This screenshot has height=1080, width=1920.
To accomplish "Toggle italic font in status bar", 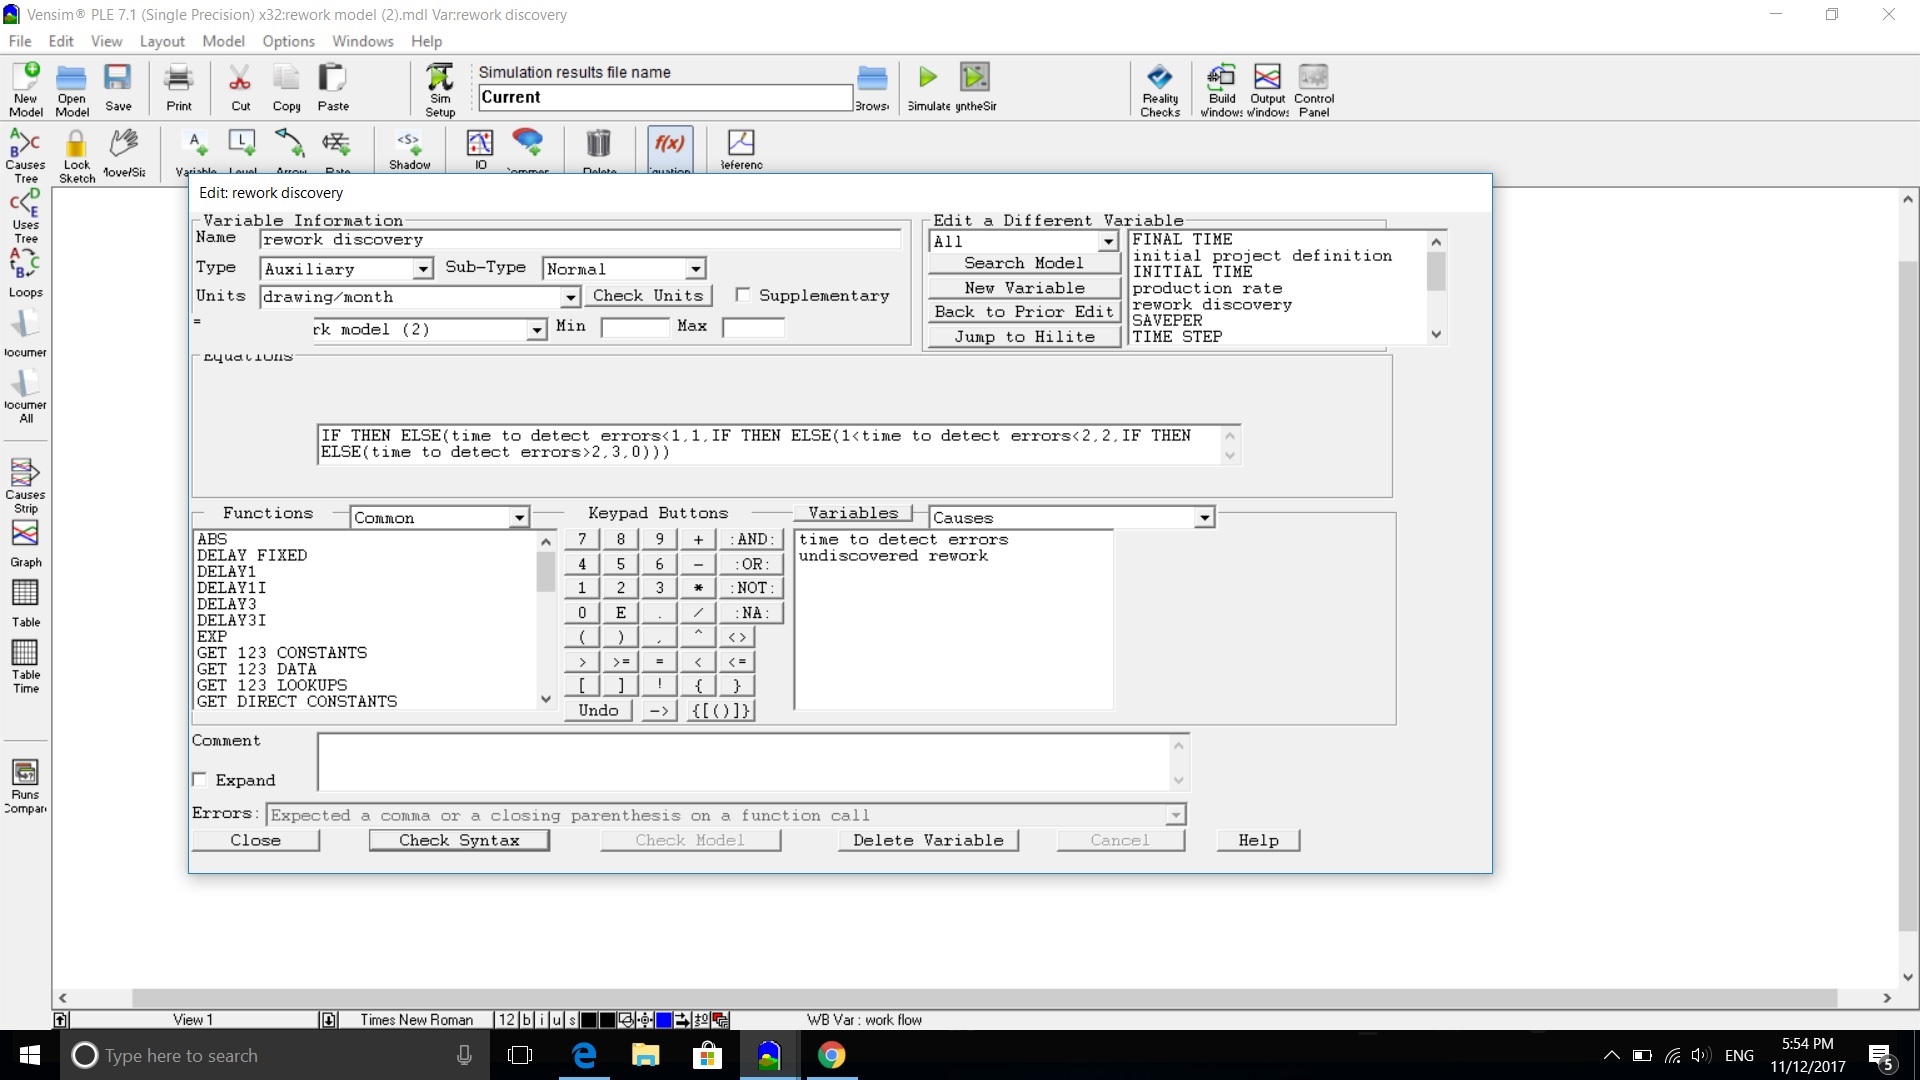I will coord(542,1020).
